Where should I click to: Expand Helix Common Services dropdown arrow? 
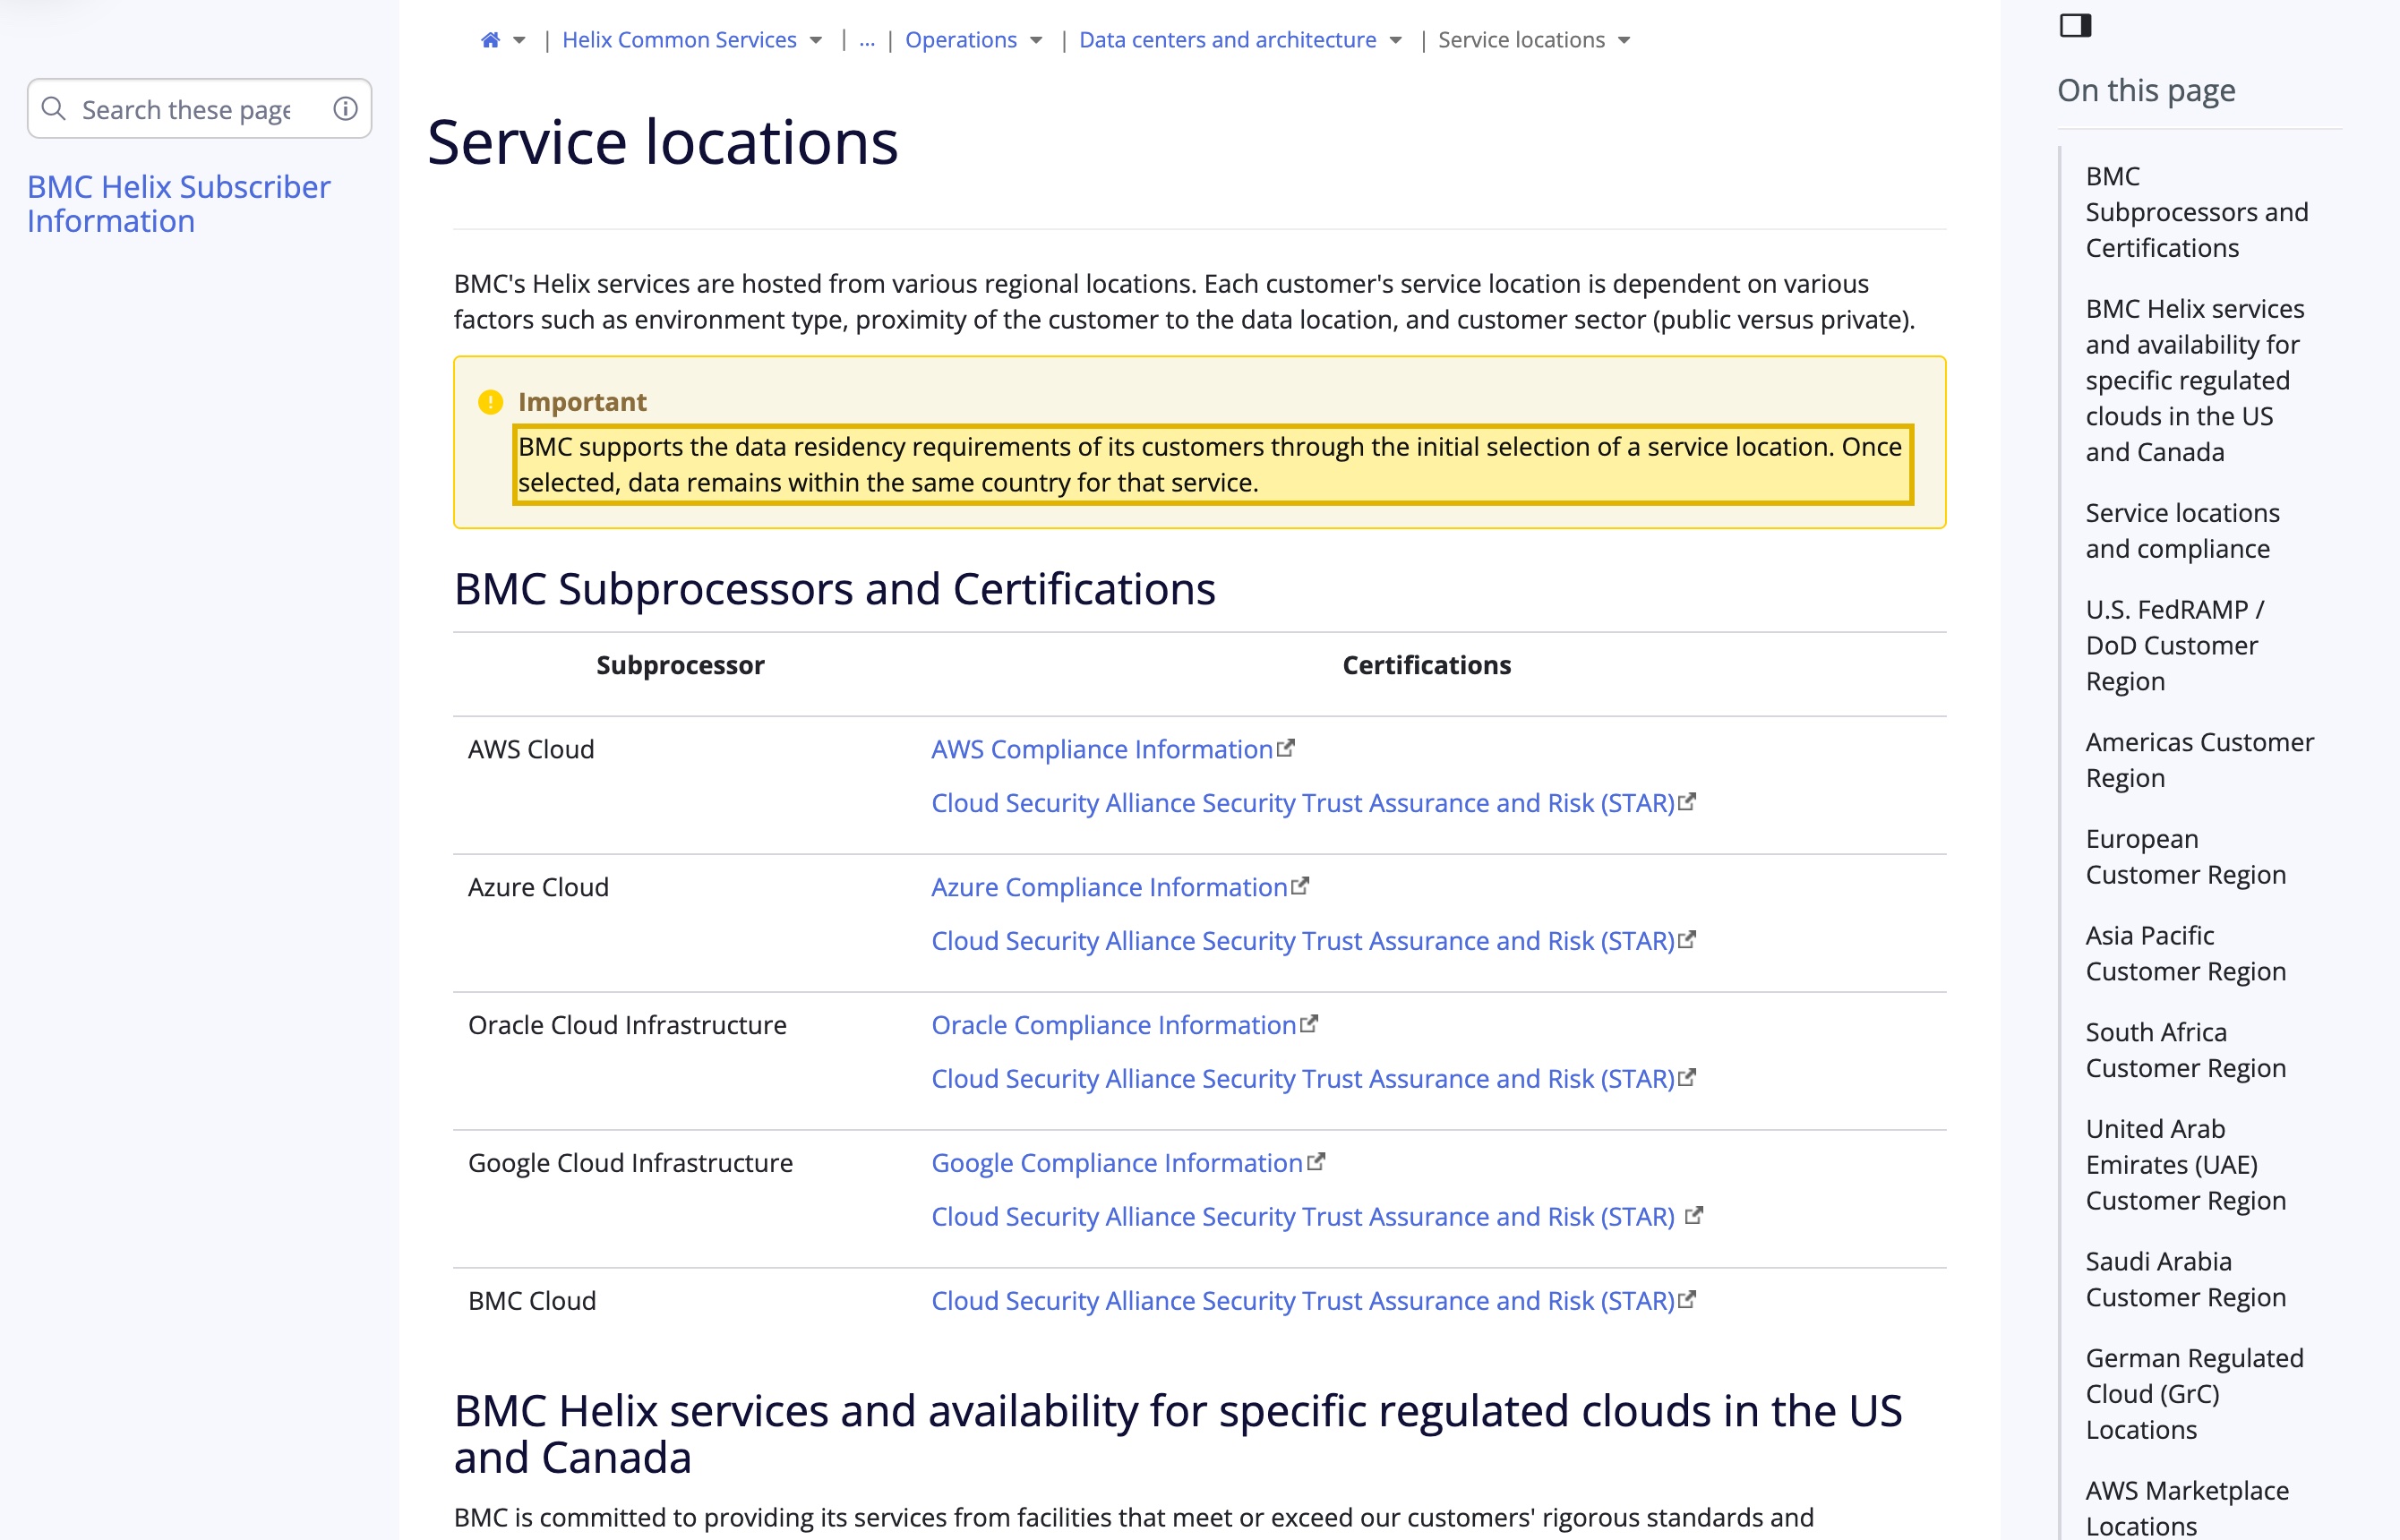click(816, 40)
